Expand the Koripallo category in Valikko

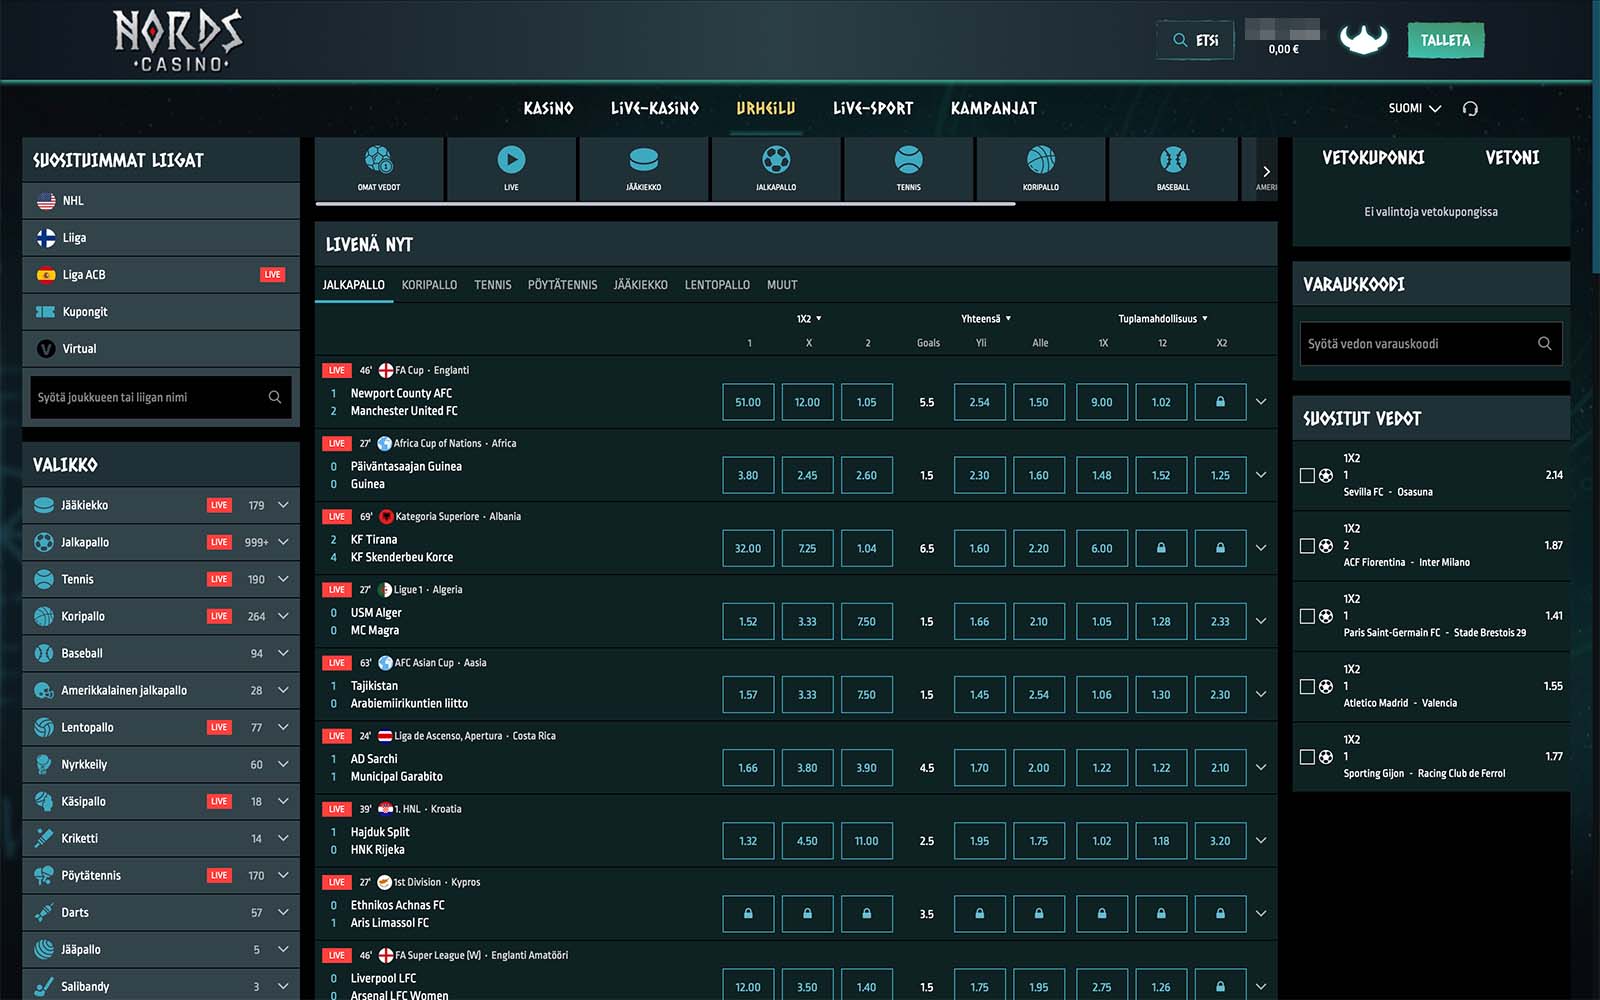coord(283,616)
